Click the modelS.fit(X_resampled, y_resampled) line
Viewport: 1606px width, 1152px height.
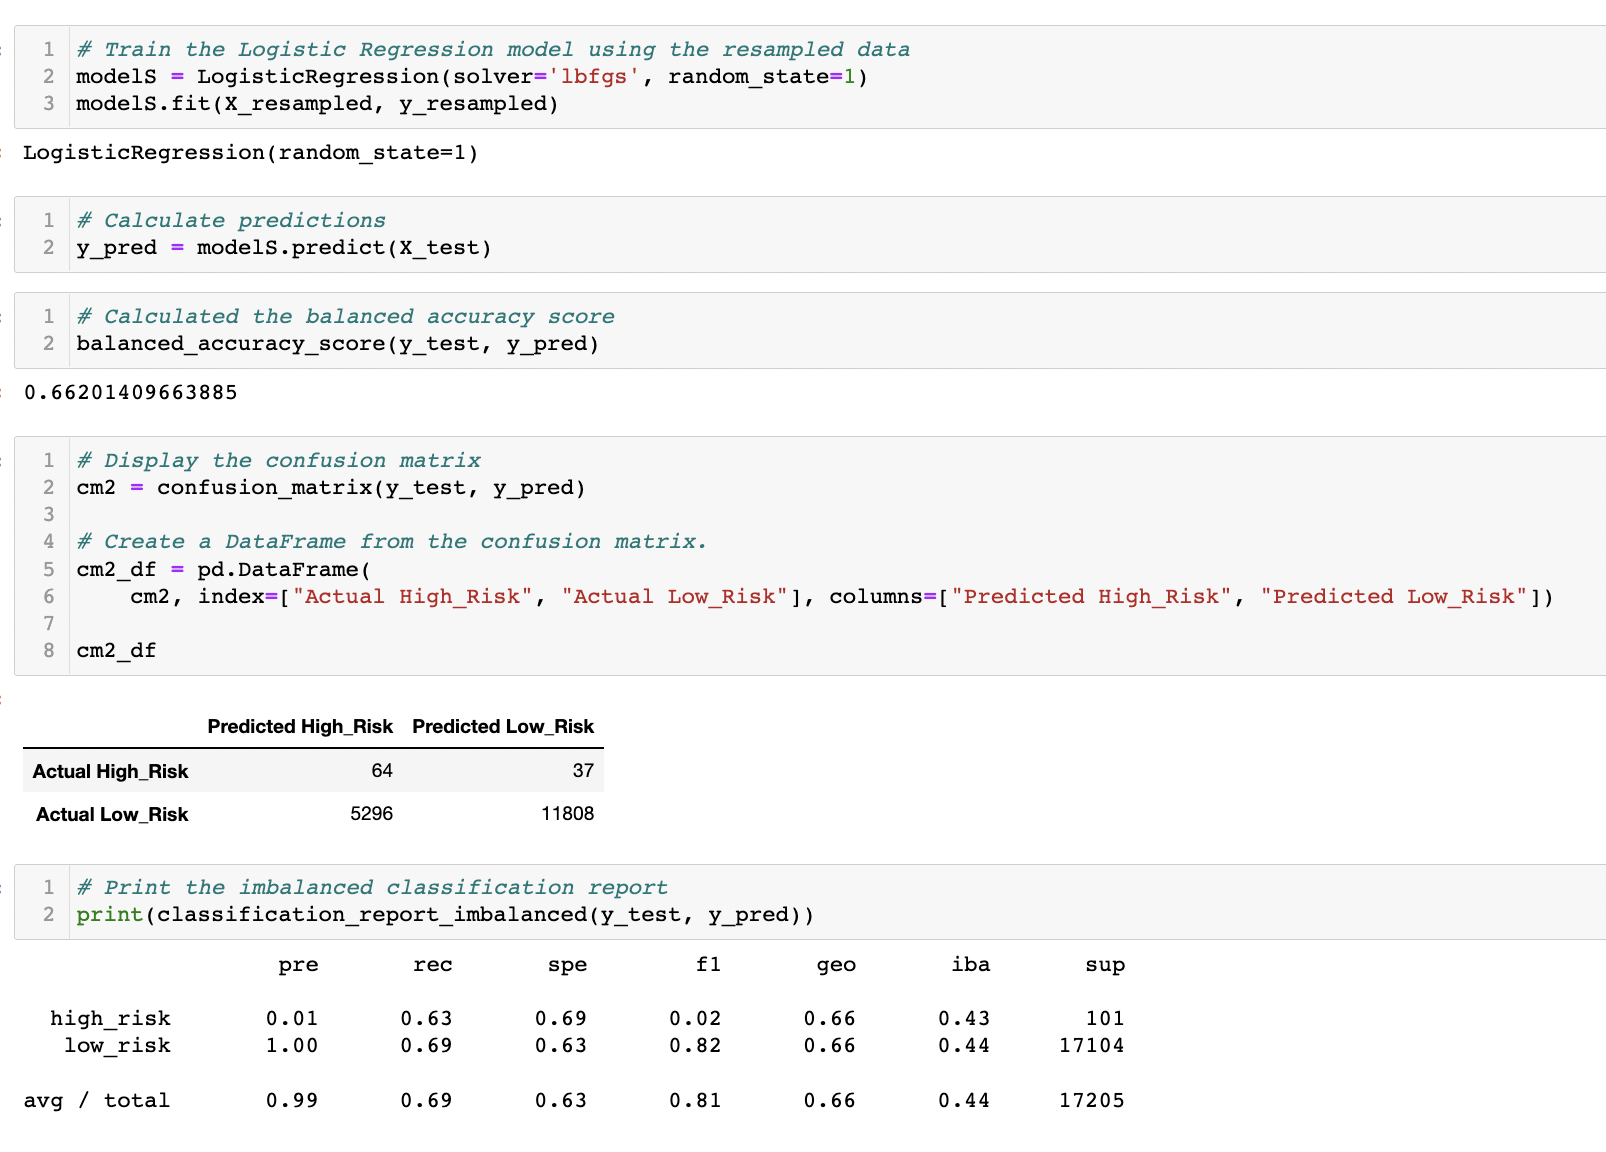coord(318,104)
